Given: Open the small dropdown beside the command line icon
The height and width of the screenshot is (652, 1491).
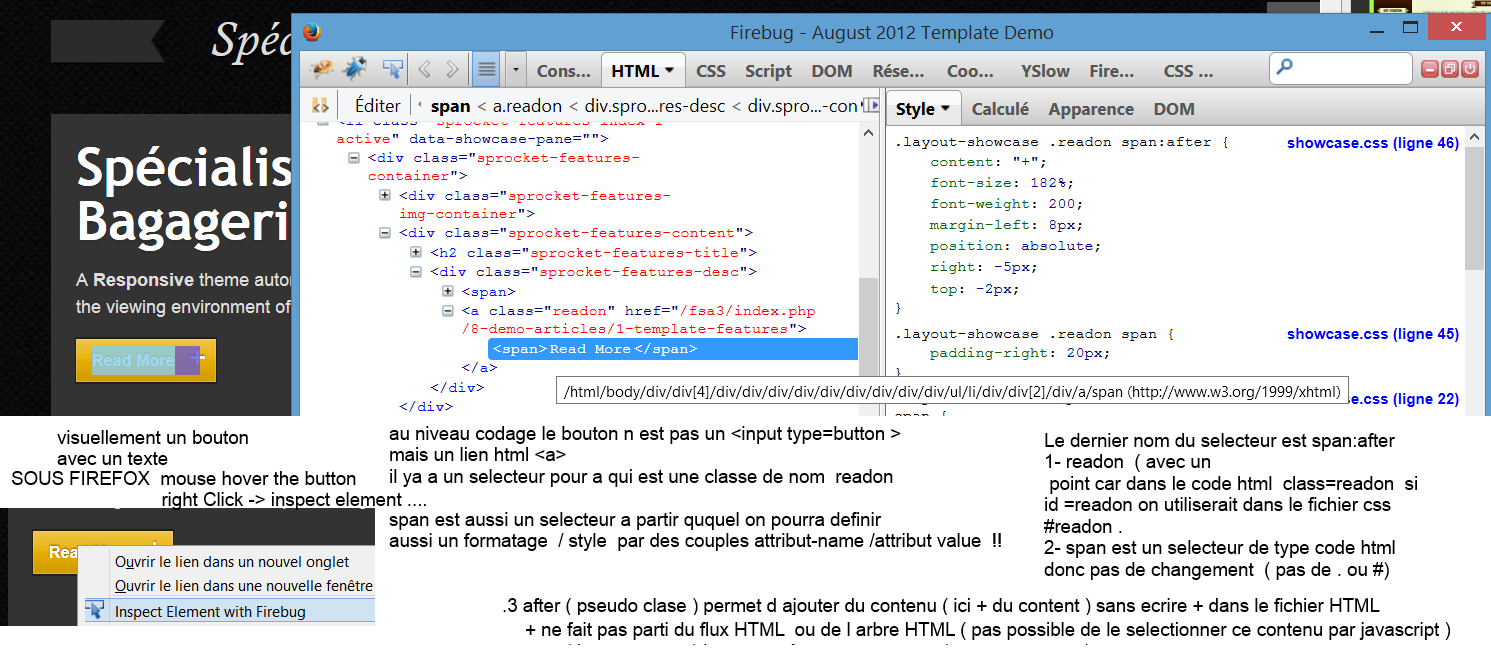Looking at the screenshot, I should tap(515, 70).
